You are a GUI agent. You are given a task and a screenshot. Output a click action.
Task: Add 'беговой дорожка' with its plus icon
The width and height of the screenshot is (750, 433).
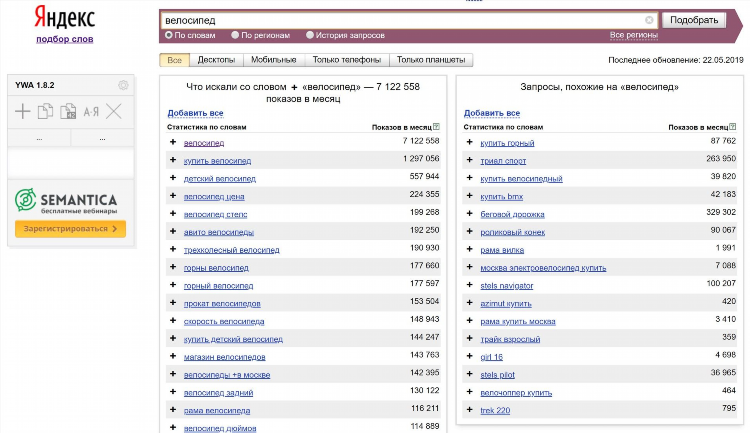pos(470,213)
